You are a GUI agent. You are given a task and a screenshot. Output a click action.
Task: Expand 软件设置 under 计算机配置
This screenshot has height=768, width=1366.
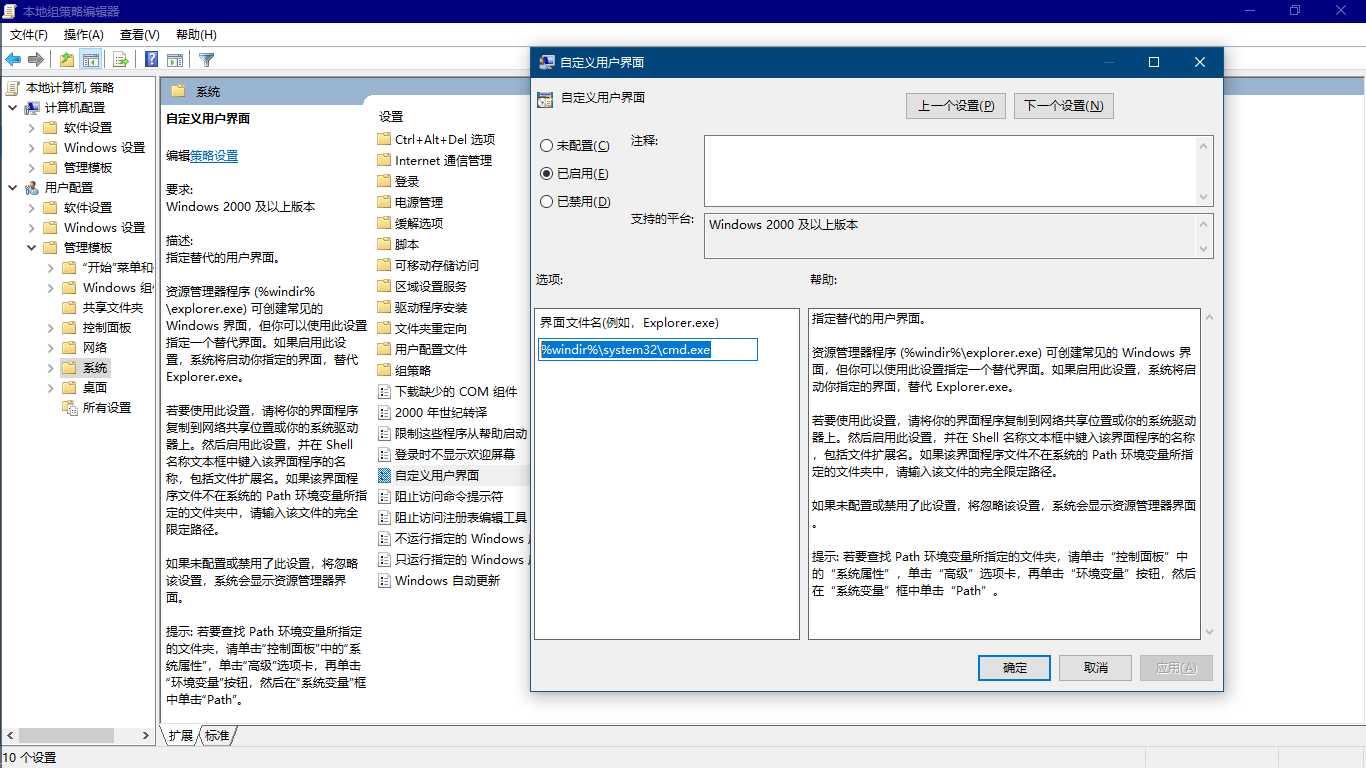pos(31,128)
